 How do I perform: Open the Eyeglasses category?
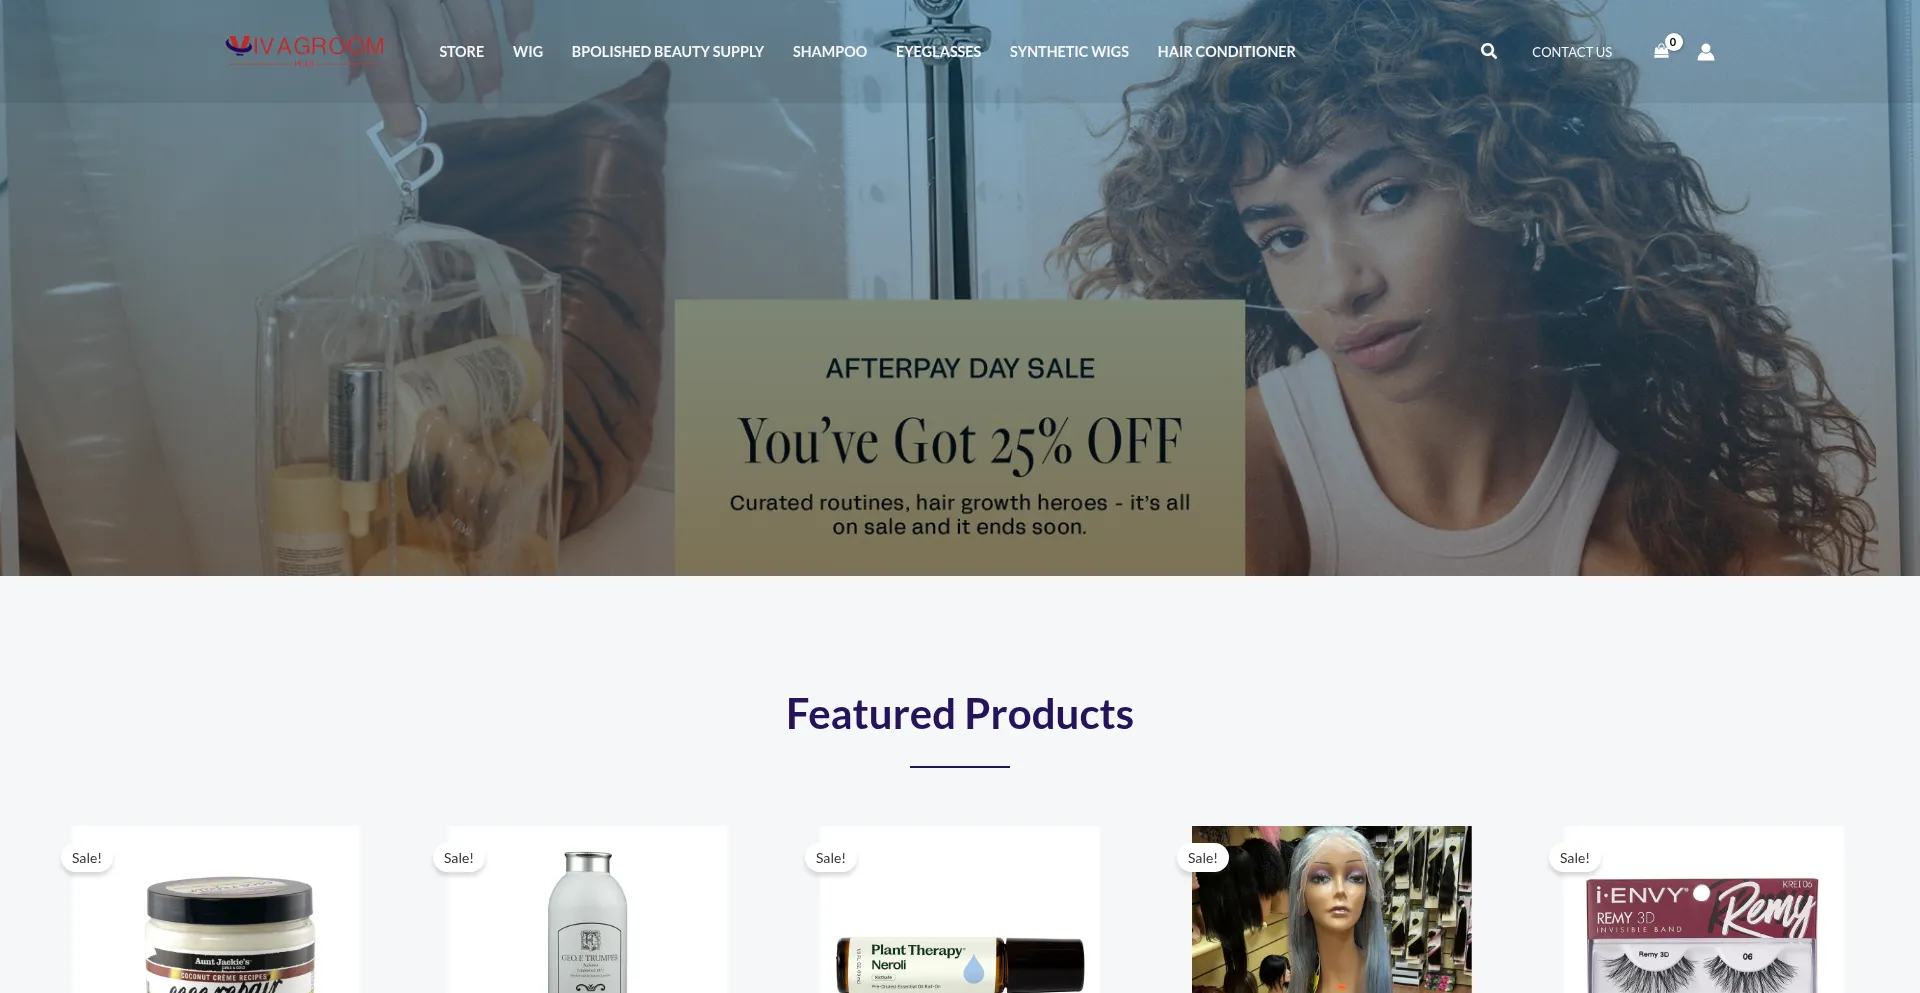(x=938, y=51)
